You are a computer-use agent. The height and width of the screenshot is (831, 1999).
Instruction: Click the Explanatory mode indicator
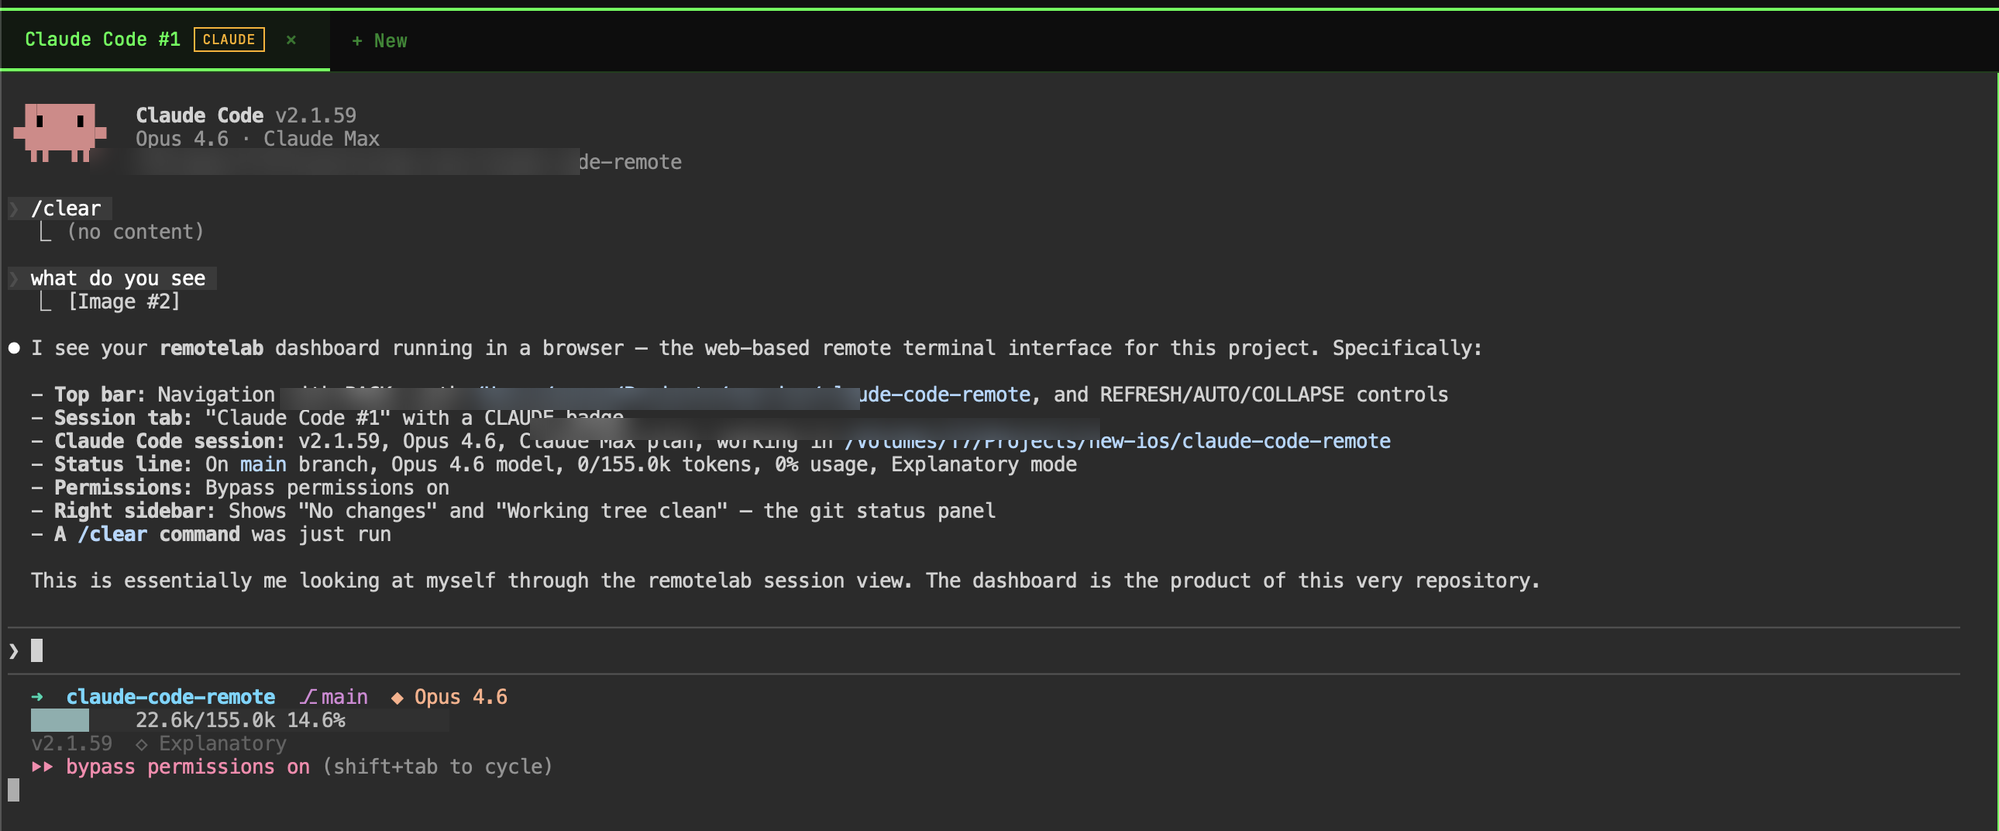coord(212,744)
